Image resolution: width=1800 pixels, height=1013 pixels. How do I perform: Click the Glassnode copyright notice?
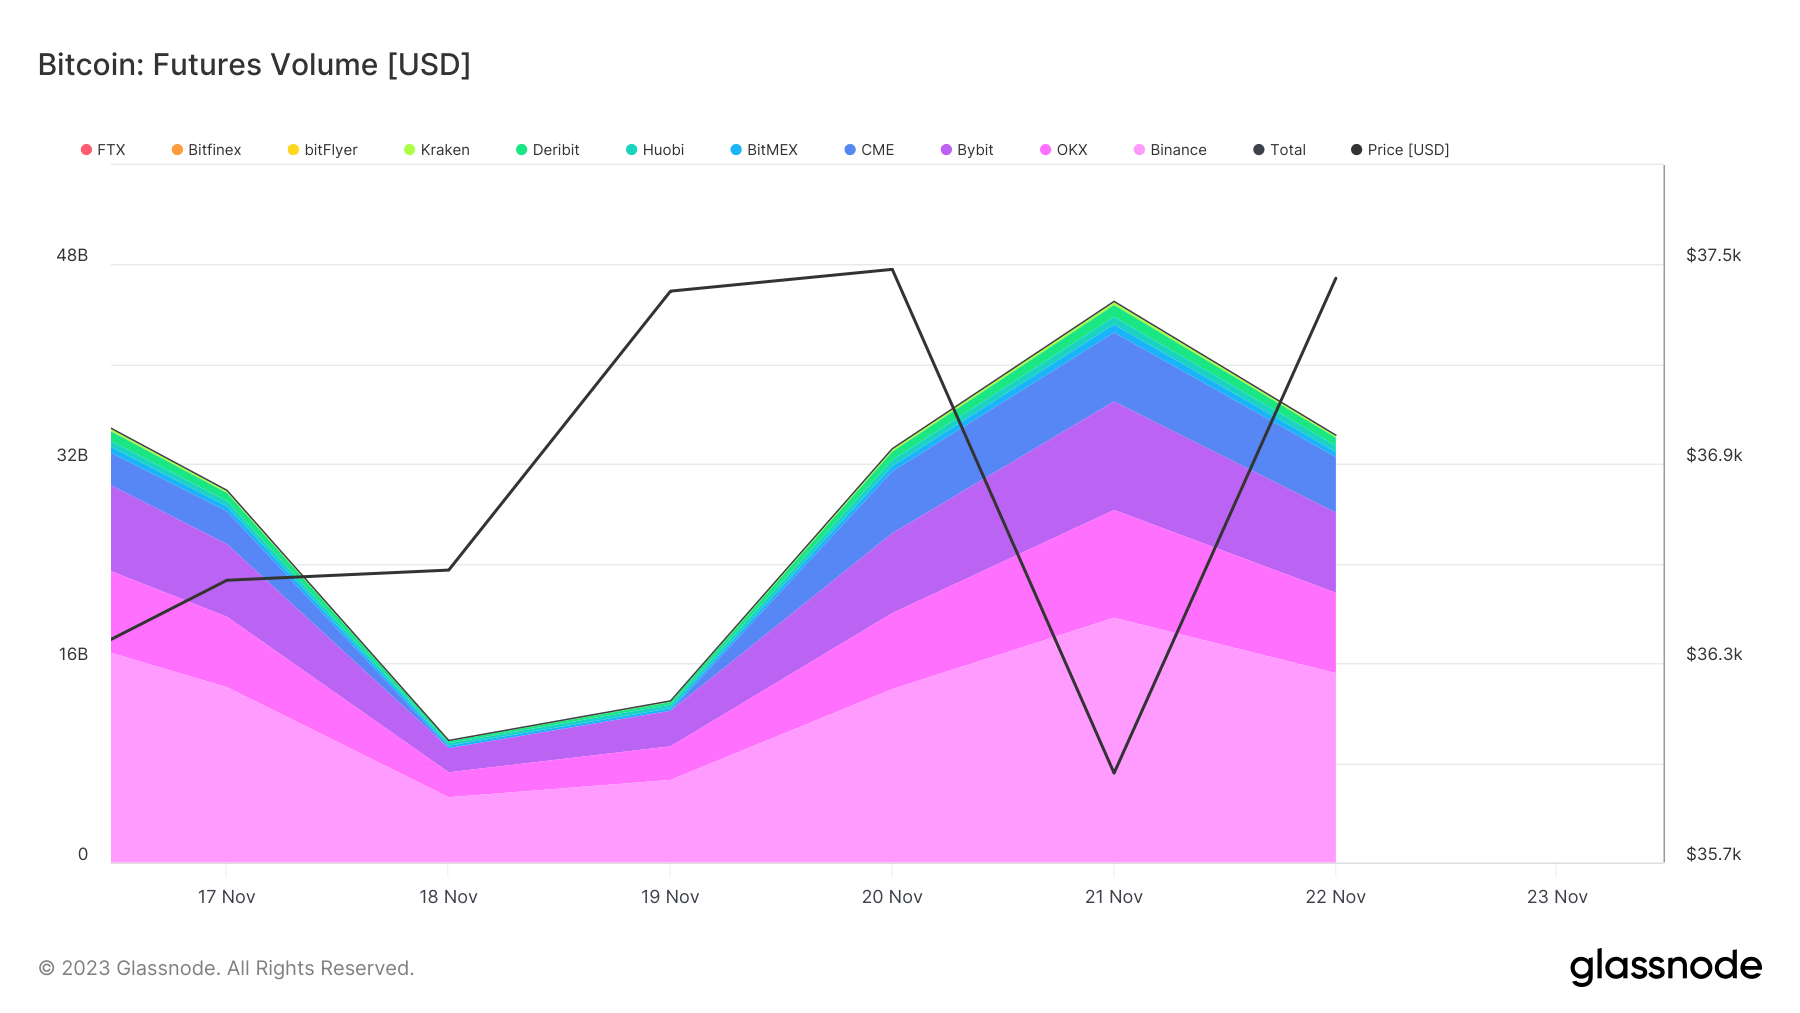click(x=226, y=968)
